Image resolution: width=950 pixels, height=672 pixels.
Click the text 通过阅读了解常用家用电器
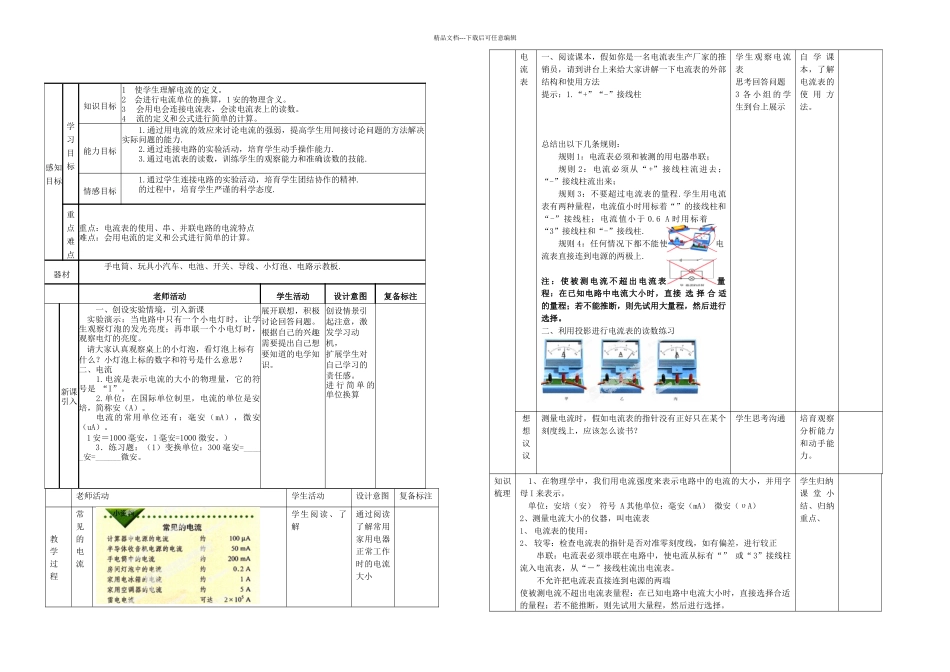(x=373, y=545)
